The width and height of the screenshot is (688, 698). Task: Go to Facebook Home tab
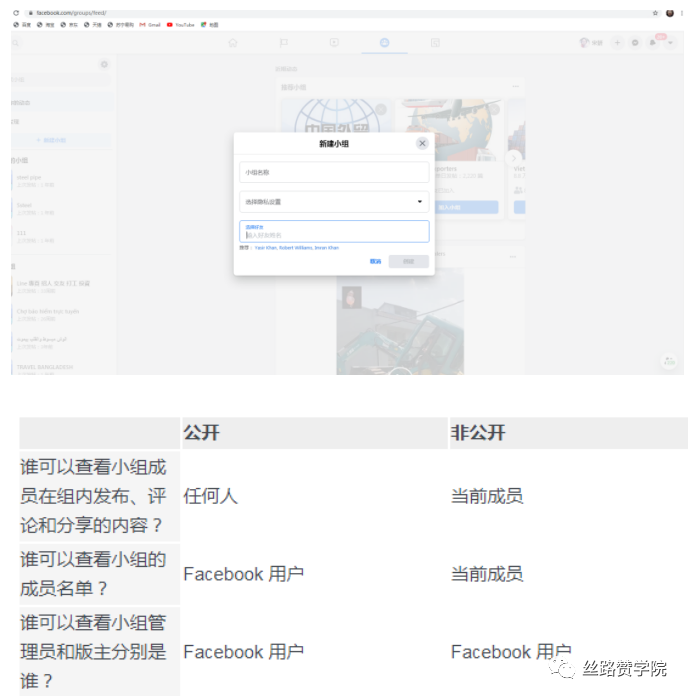point(233,43)
